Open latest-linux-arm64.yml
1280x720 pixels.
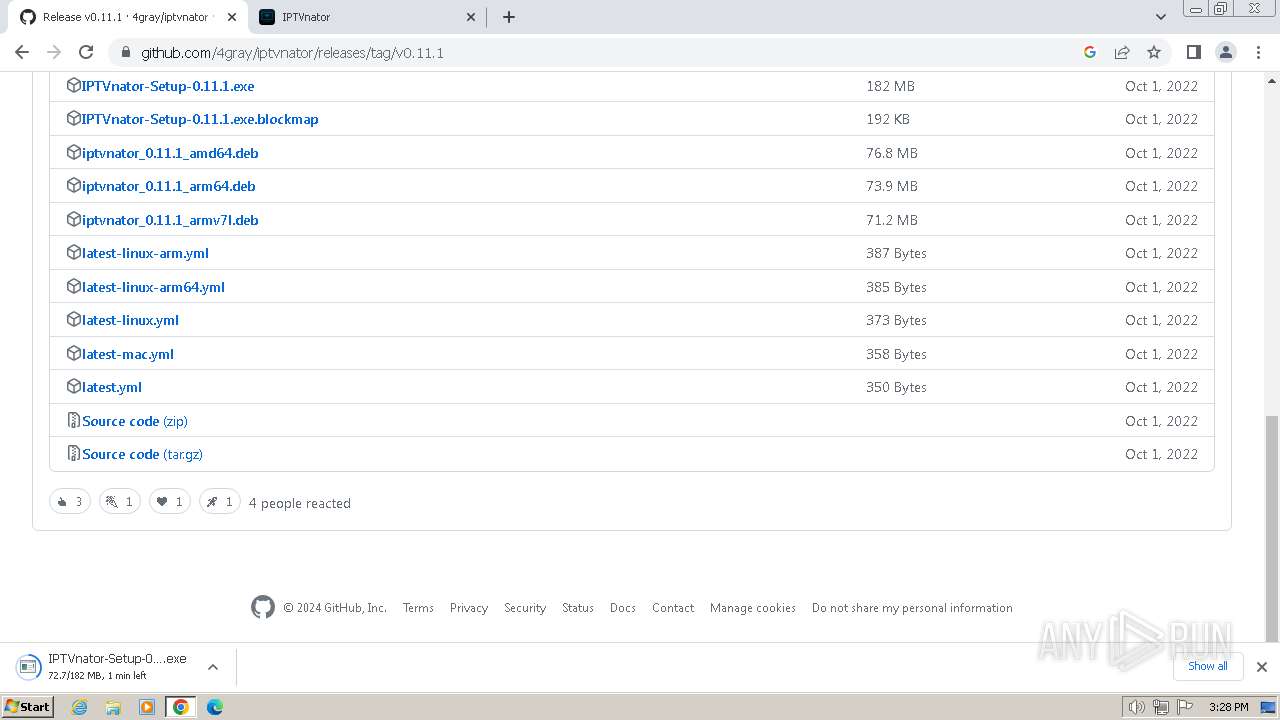(x=153, y=287)
